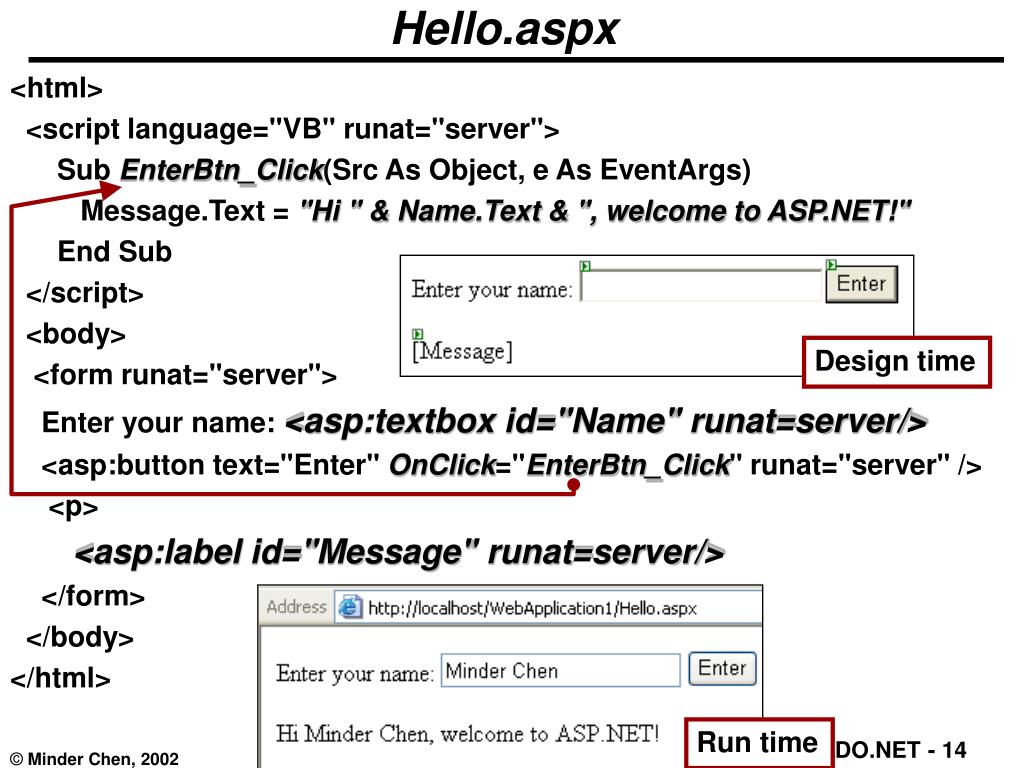Image resolution: width=1024 pixels, height=768 pixels.
Task: Click the DO.NET - 14 page number
Action: click(901, 750)
